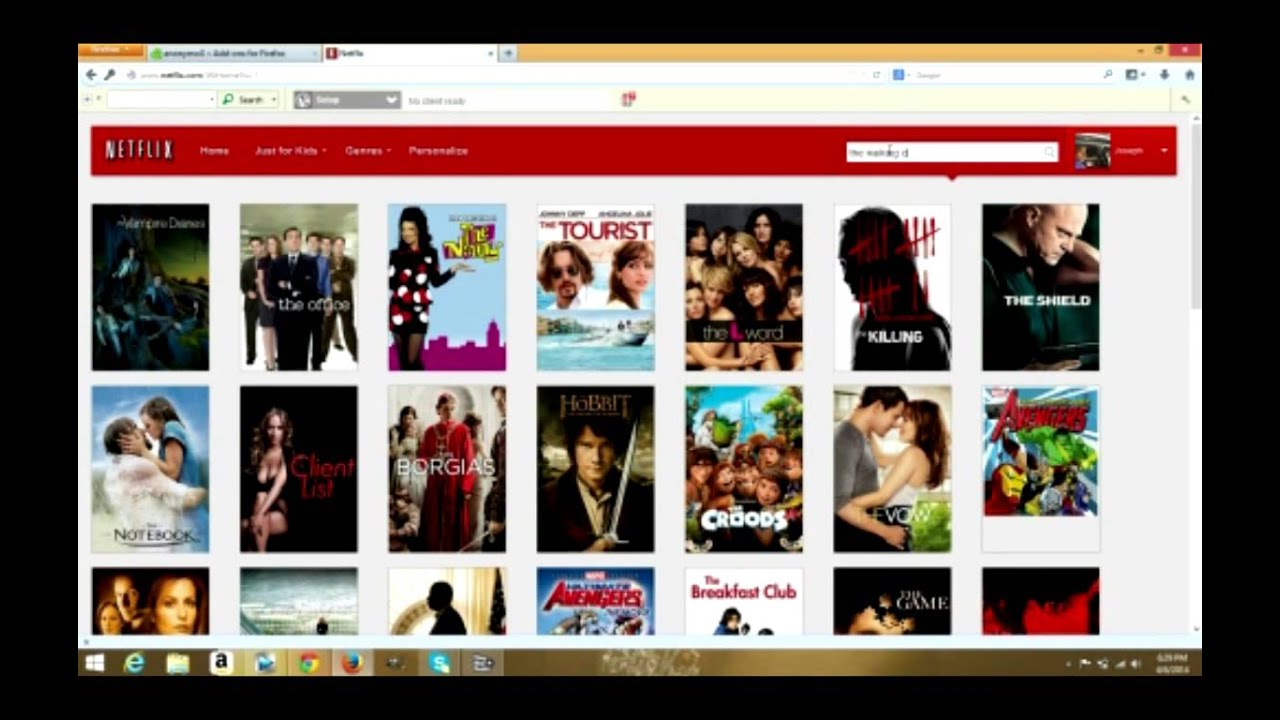Open a new tab with plus button
Image resolution: width=1280 pixels, height=720 pixels.
(x=508, y=53)
